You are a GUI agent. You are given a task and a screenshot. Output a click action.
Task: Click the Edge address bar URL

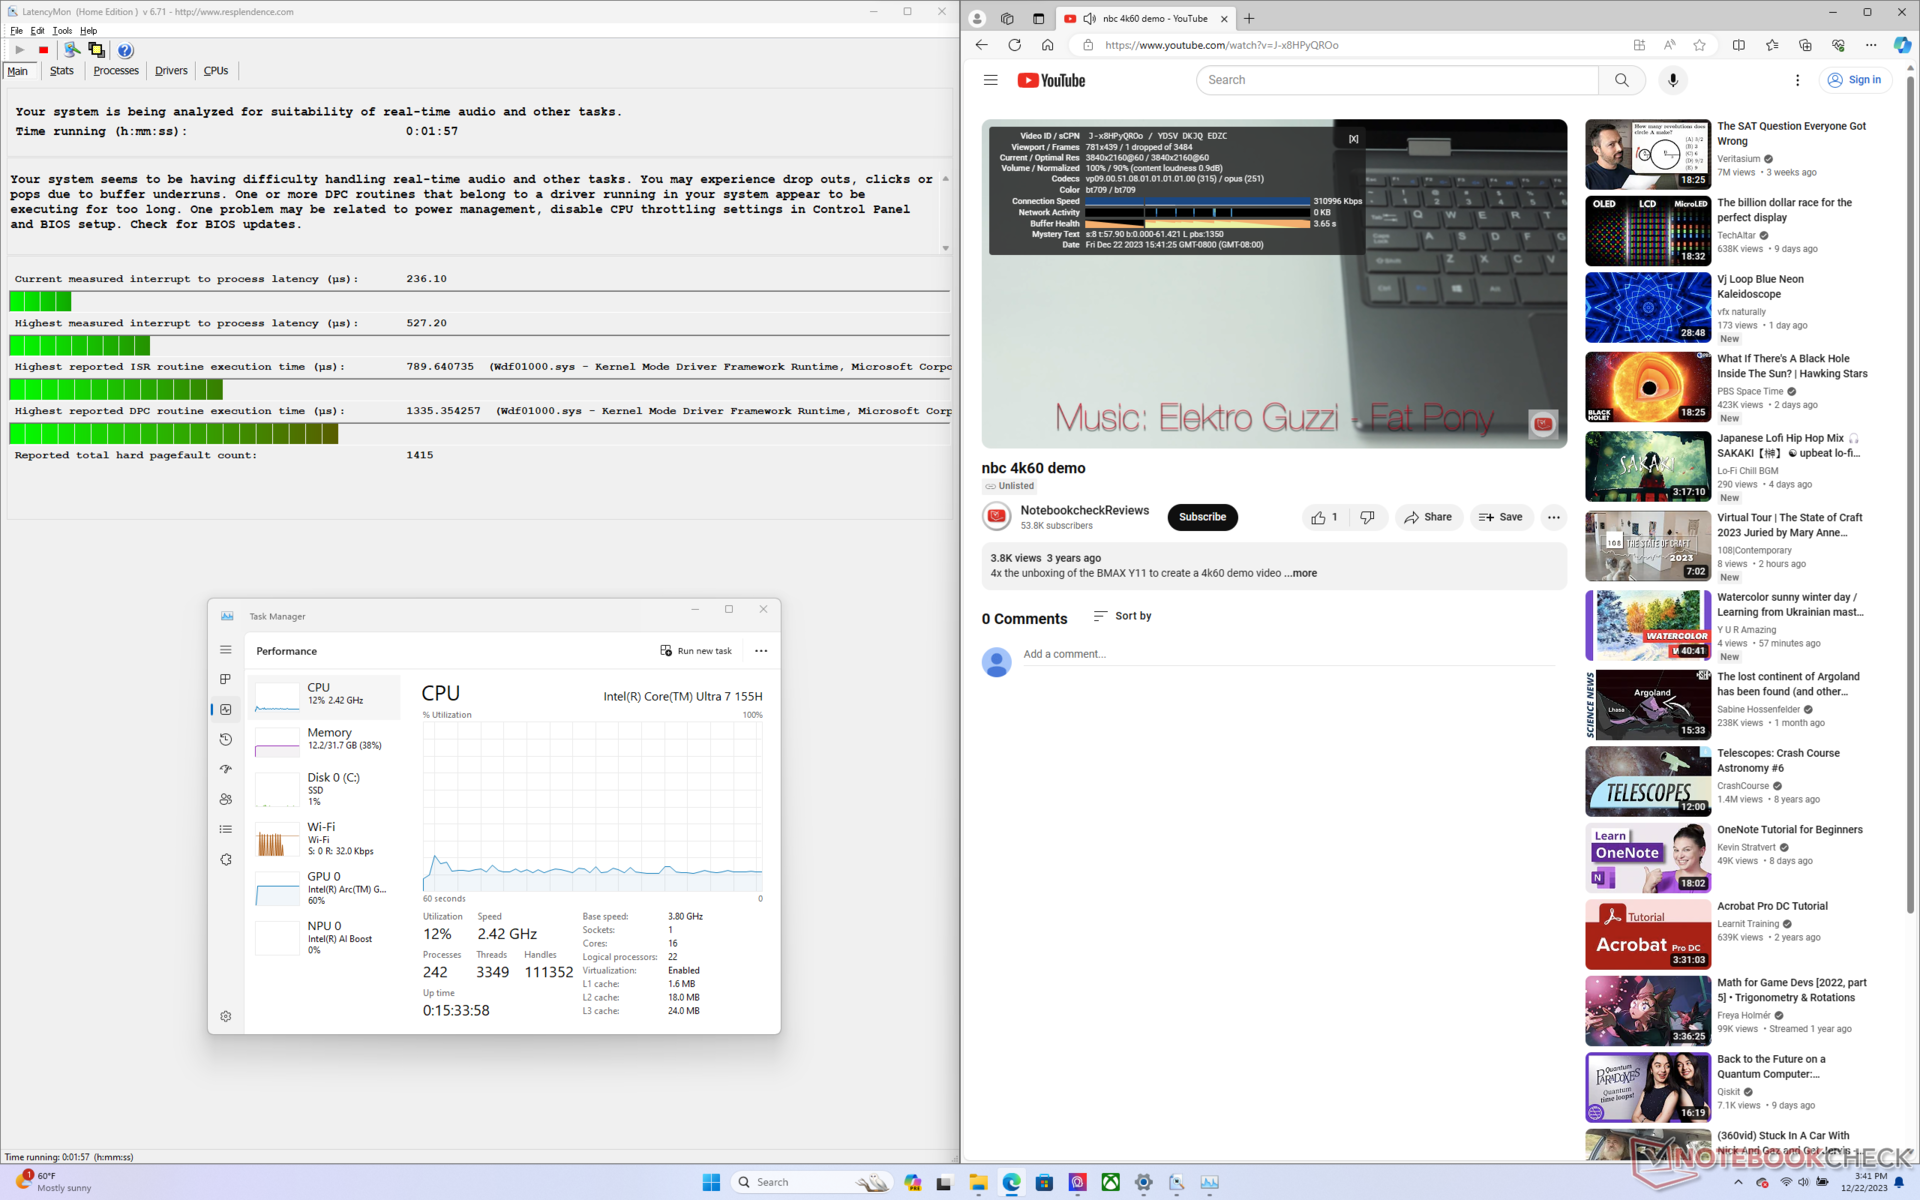(1221, 45)
